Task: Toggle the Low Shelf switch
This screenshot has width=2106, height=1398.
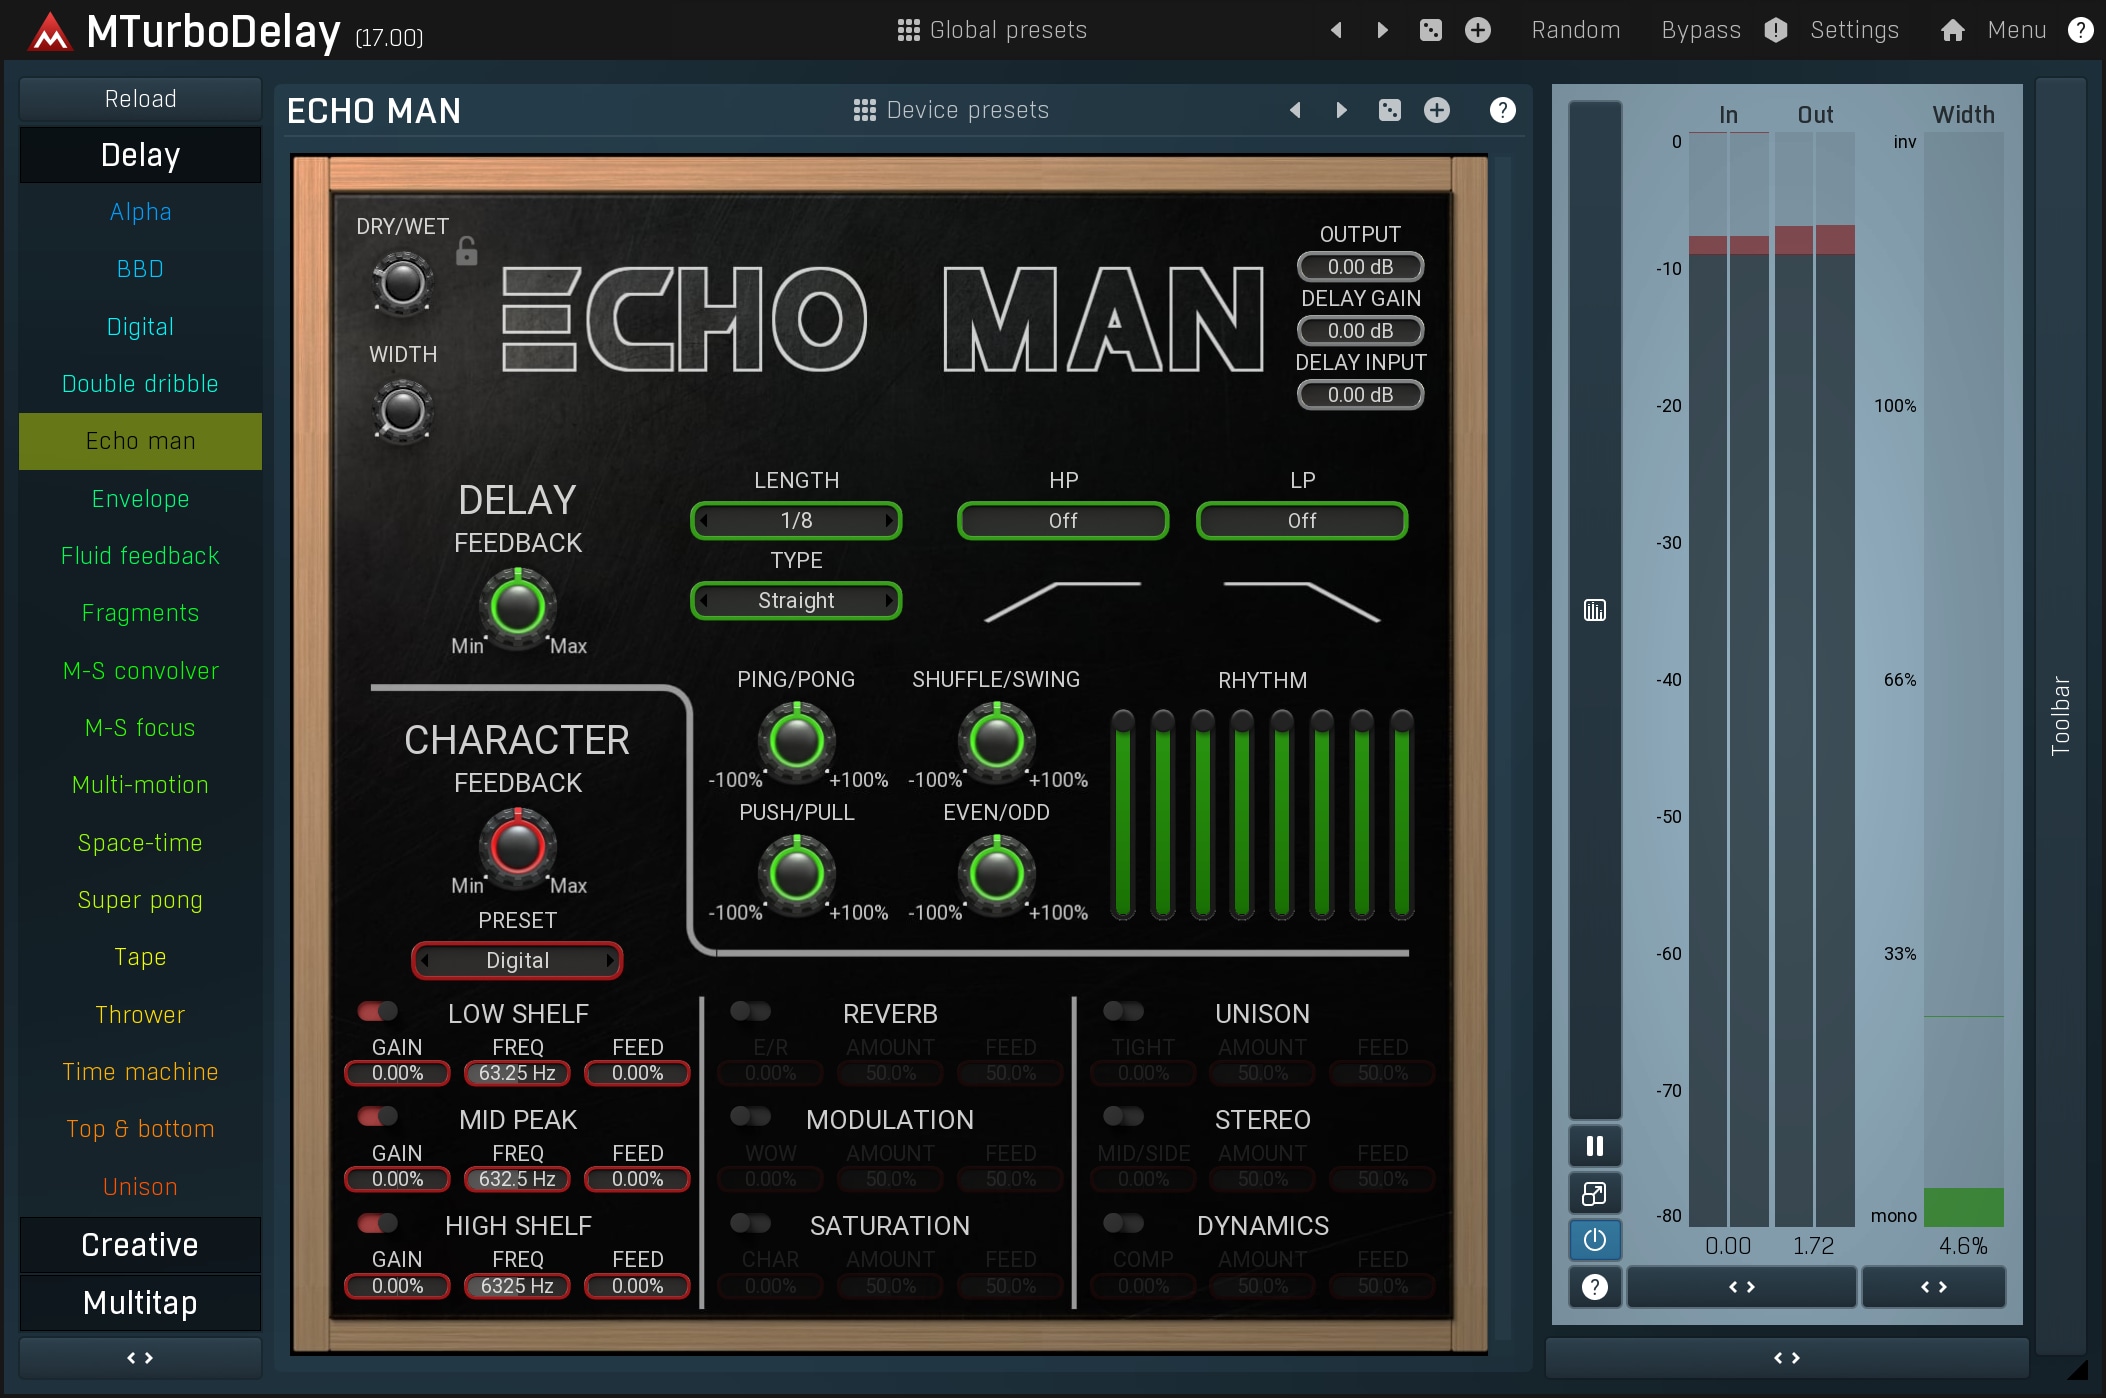Action: (x=378, y=1011)
